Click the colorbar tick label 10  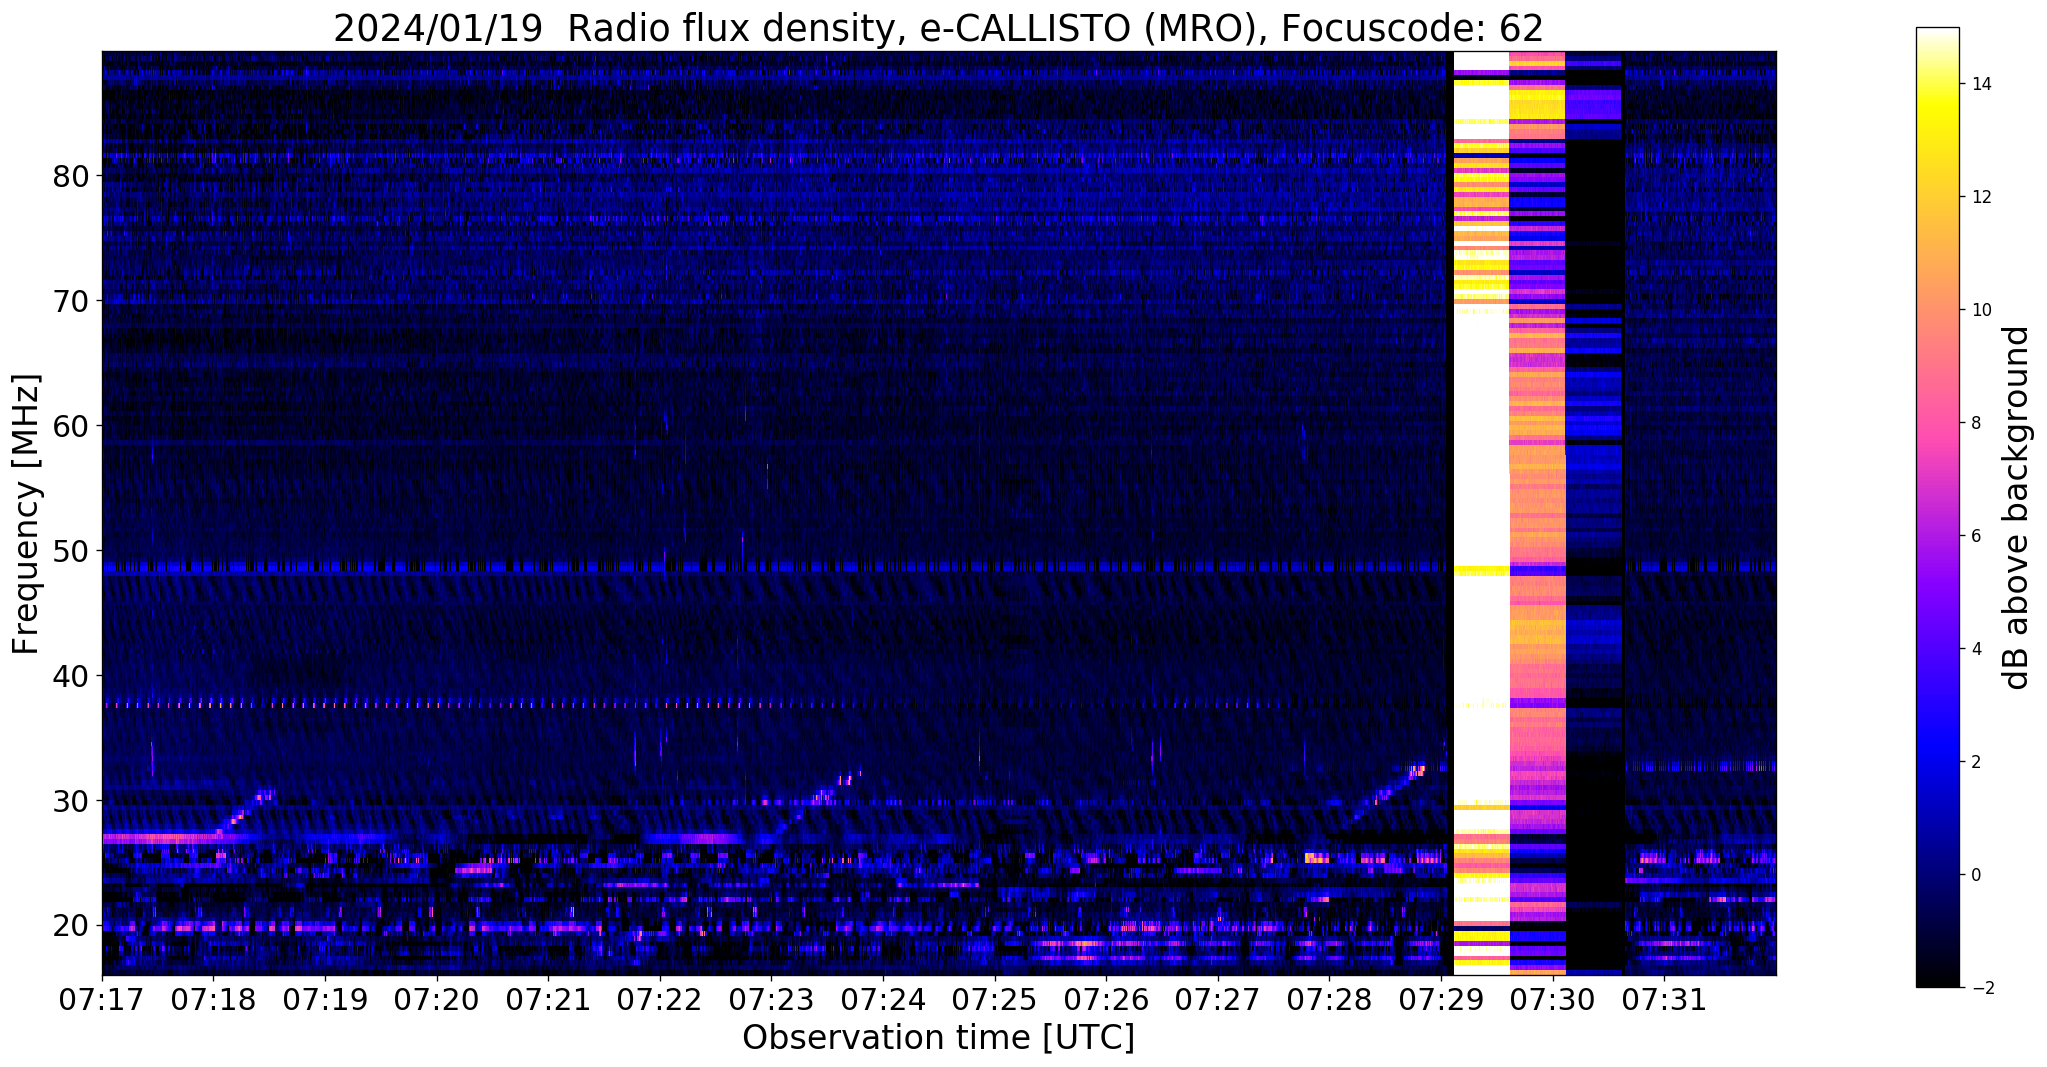(1980, 310)
